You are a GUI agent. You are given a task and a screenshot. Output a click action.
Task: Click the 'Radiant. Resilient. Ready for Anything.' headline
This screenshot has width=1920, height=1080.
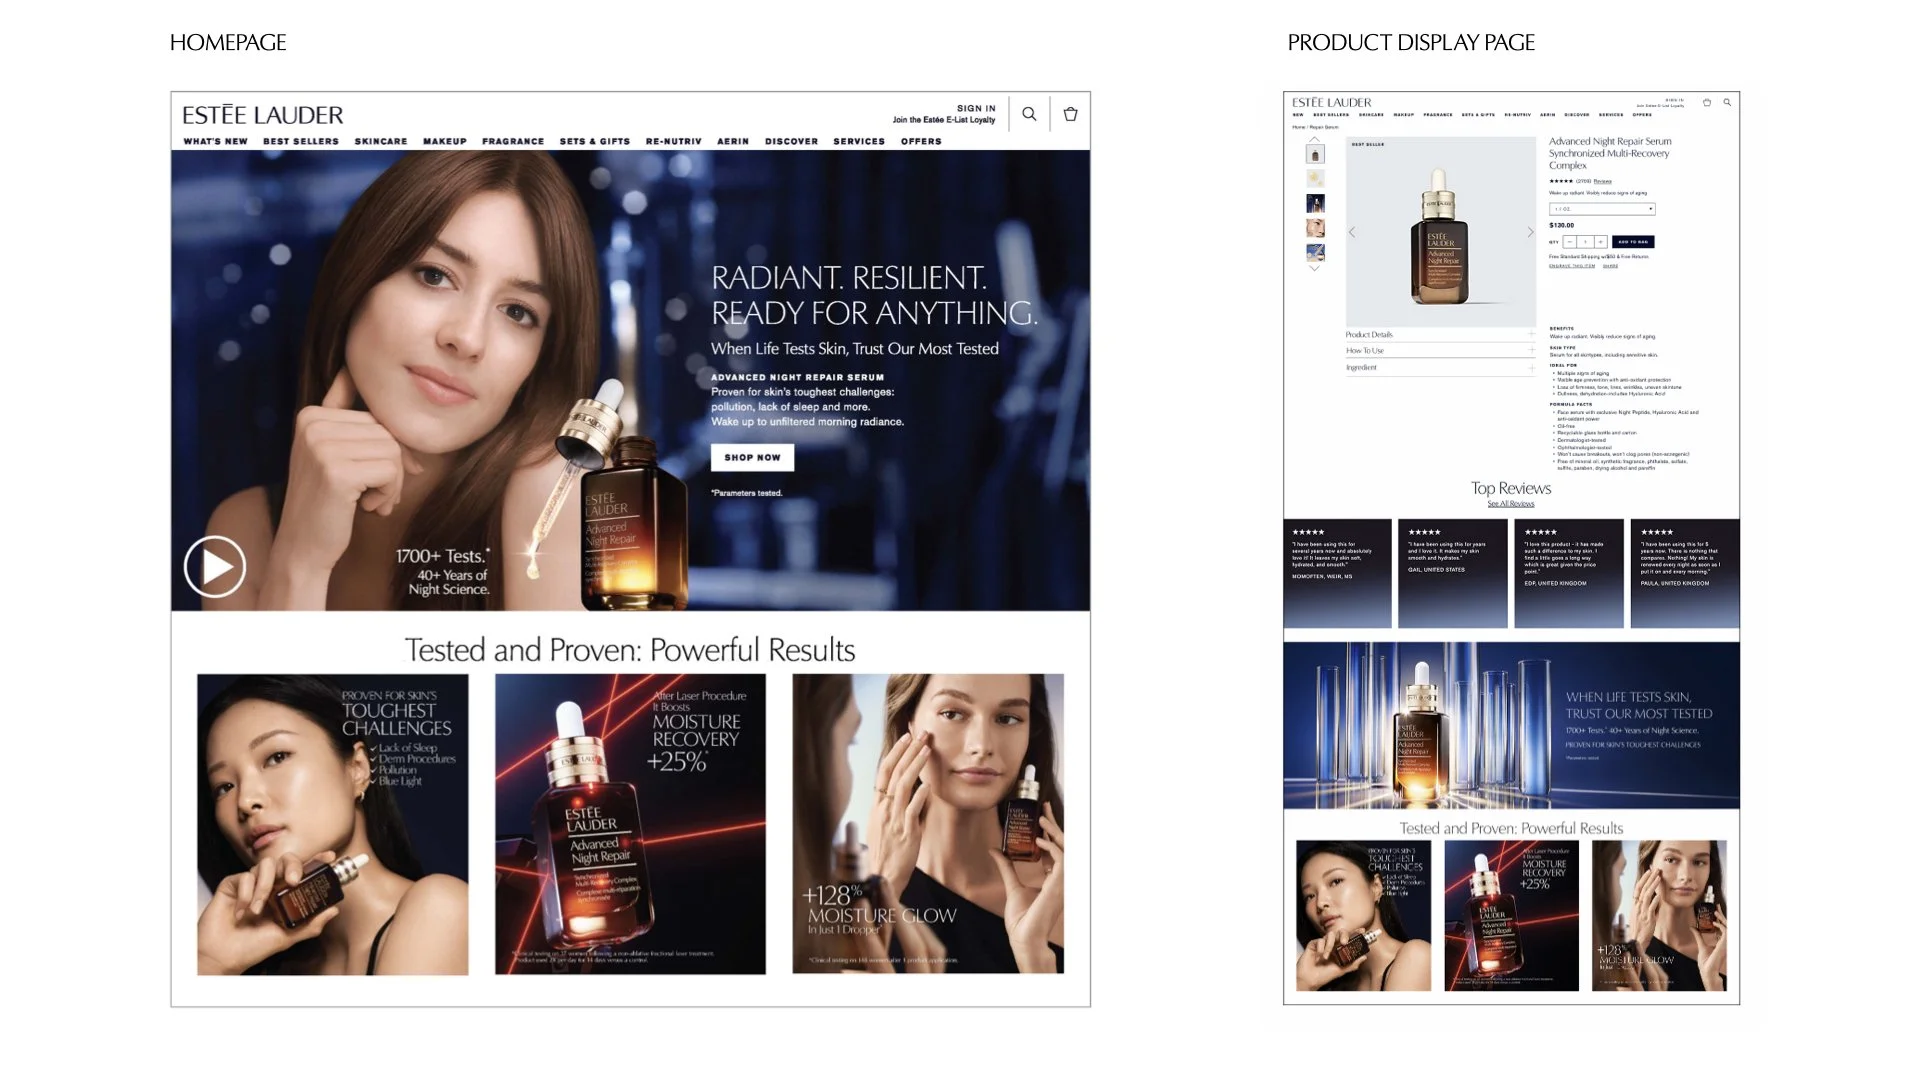point(874,295)
